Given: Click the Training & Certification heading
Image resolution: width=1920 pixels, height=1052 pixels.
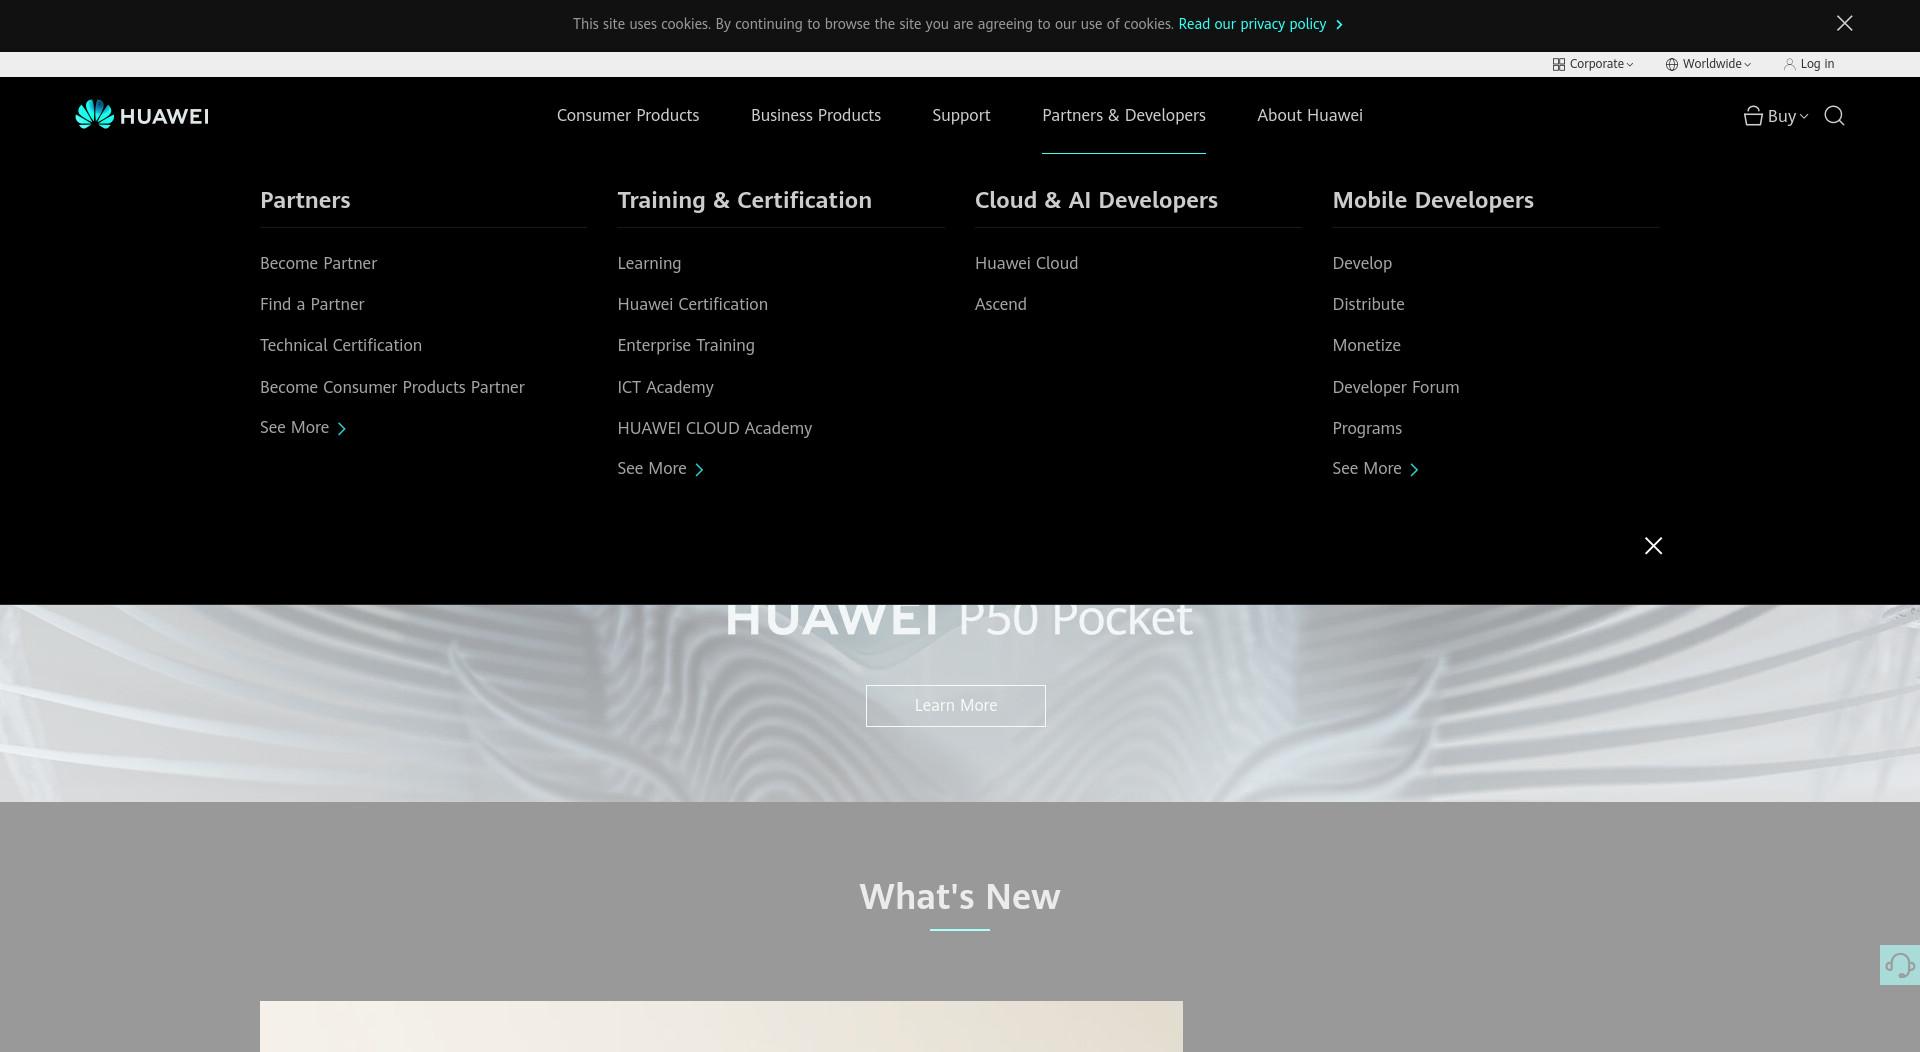Looking at the screenshot, I should pyautogui.click(x=744, y=200).
